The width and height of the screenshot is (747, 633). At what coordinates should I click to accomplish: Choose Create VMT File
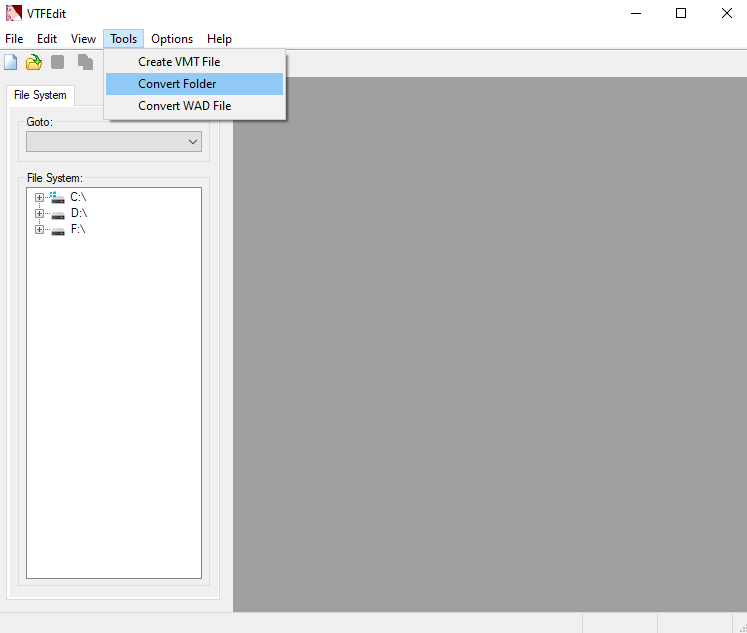point(194,62)
